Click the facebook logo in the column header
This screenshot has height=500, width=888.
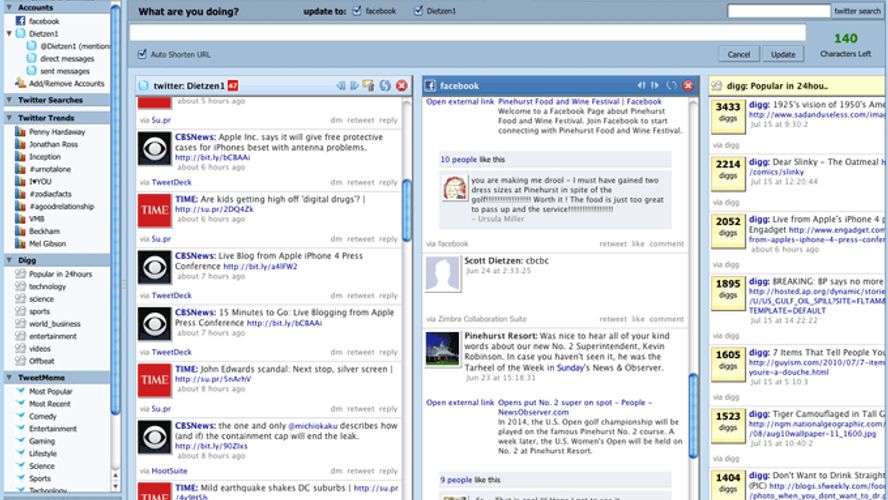pyautogui.click(x=430, y=86)
